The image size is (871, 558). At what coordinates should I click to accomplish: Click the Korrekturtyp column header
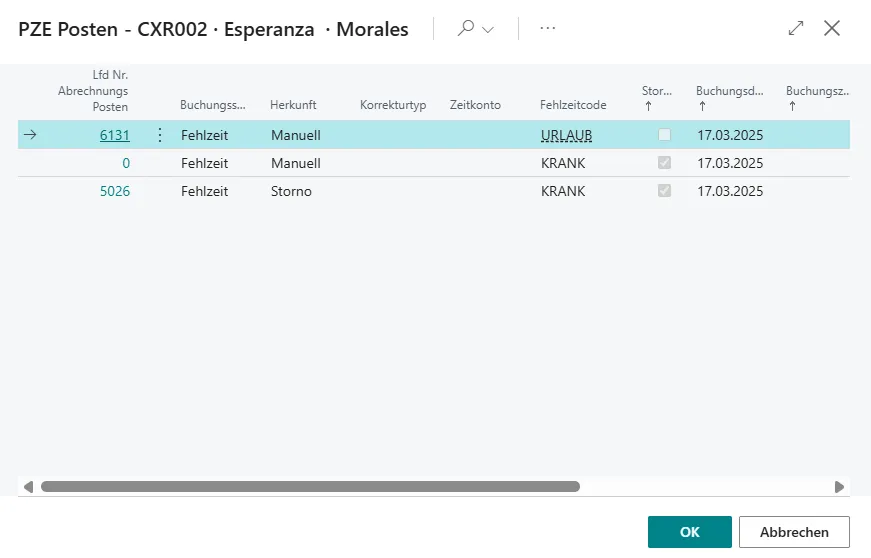[393, 105]
